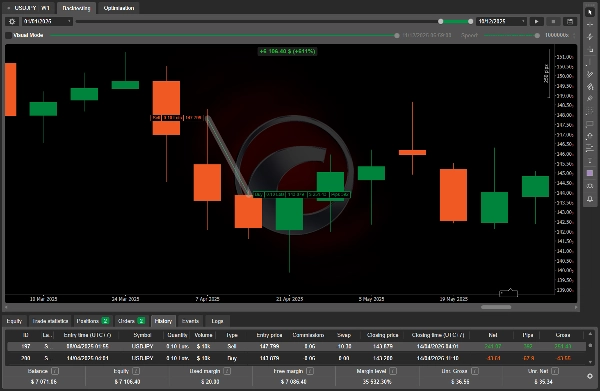The width and height of the screenshot is (600, 391).
Task: Show info for Unr. Net
Action: pyautogui.click(x=555, y=371)
